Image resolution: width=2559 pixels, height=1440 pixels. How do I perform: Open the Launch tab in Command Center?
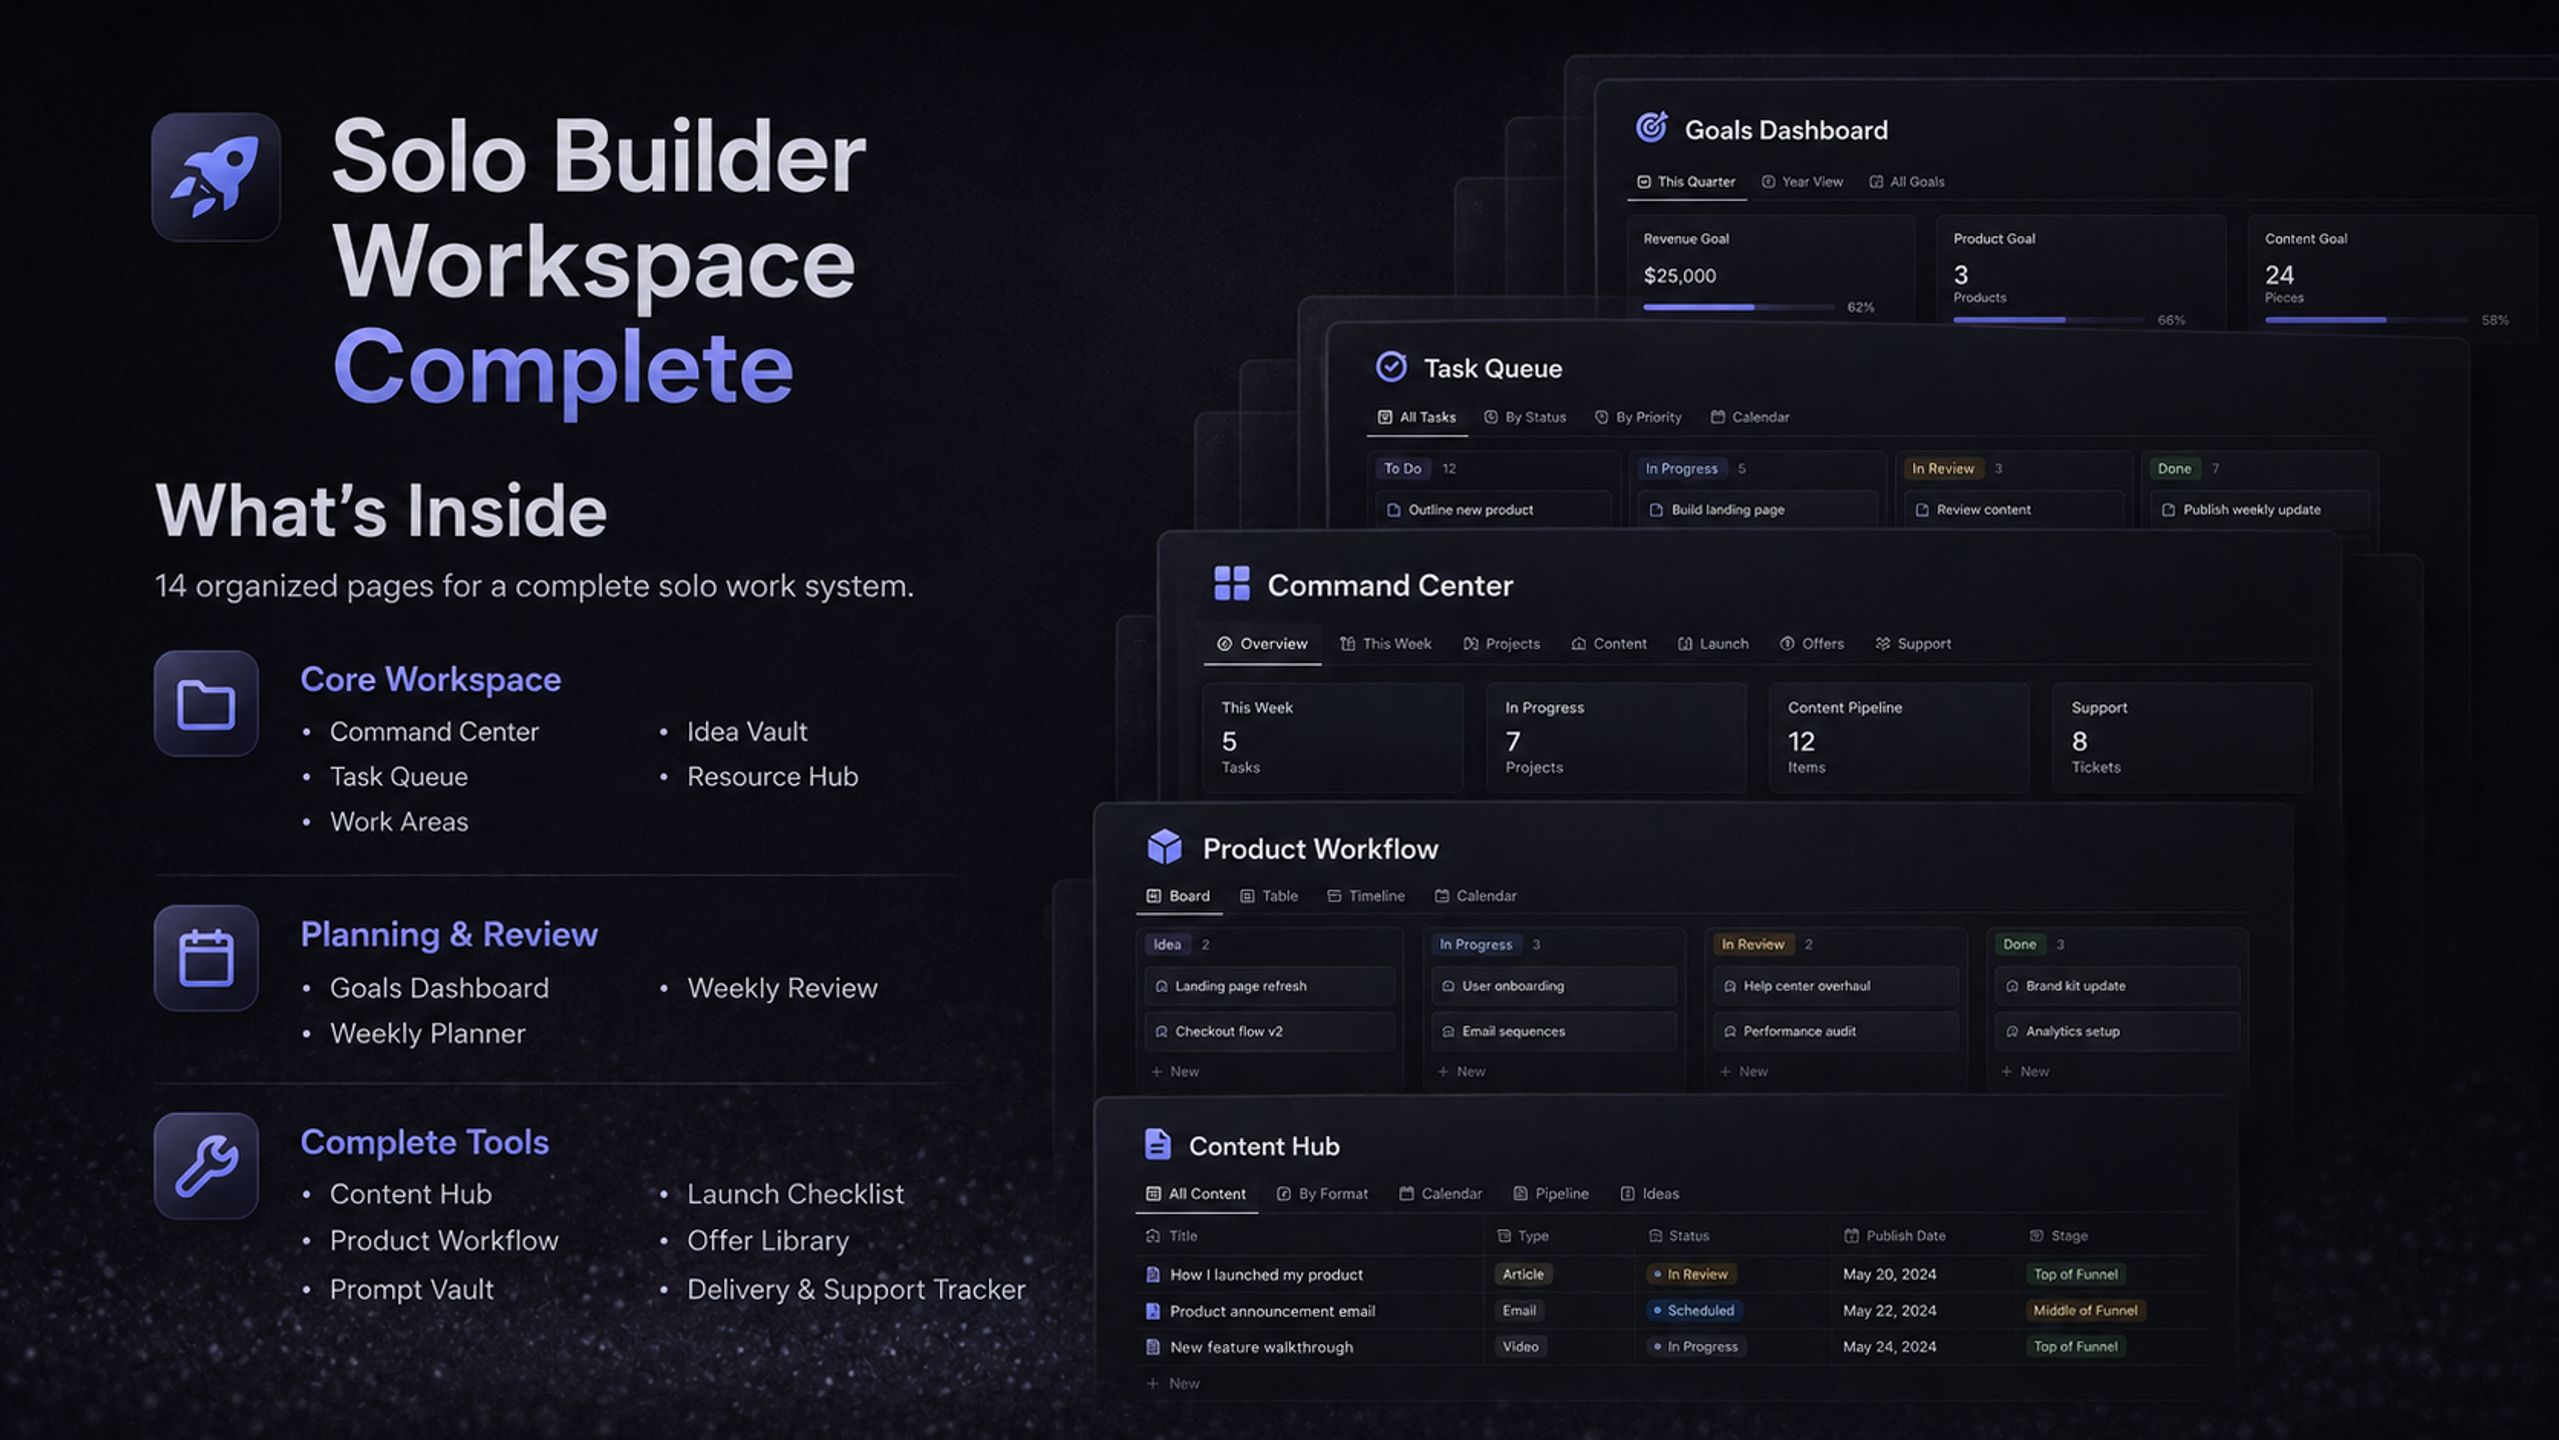(x=1713, y=644)
